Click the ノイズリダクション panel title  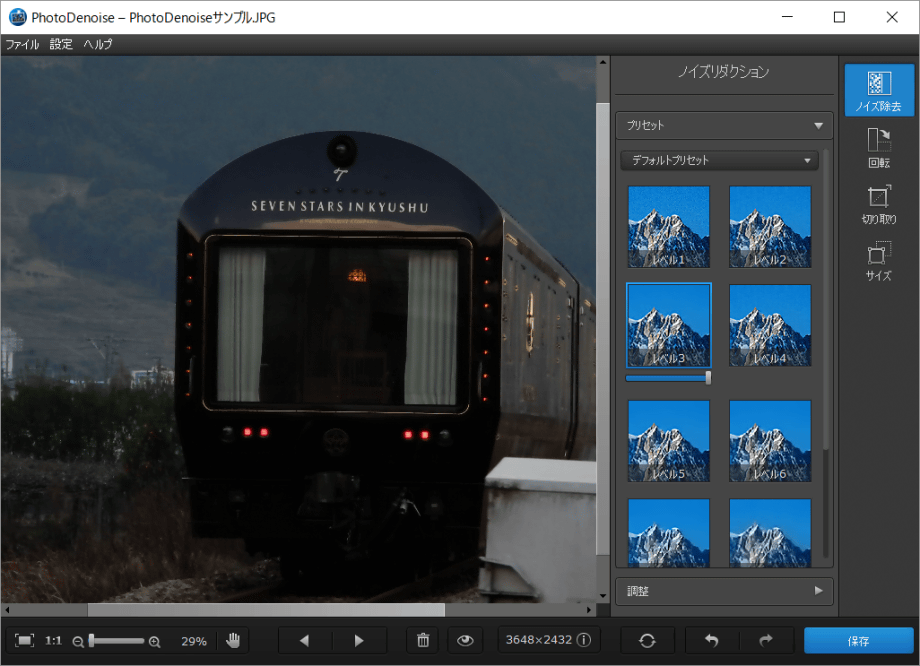pos(723,72)
